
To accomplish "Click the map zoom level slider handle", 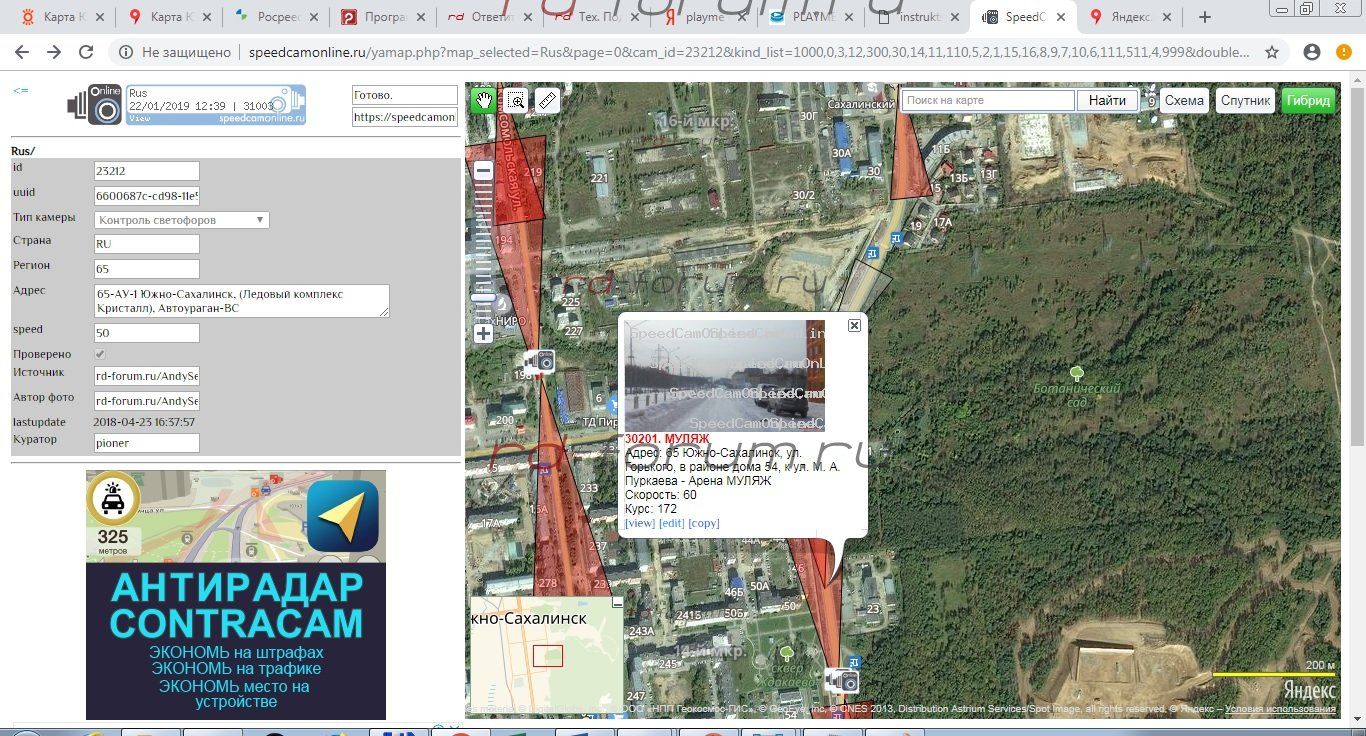I will [x=483, y=297].
